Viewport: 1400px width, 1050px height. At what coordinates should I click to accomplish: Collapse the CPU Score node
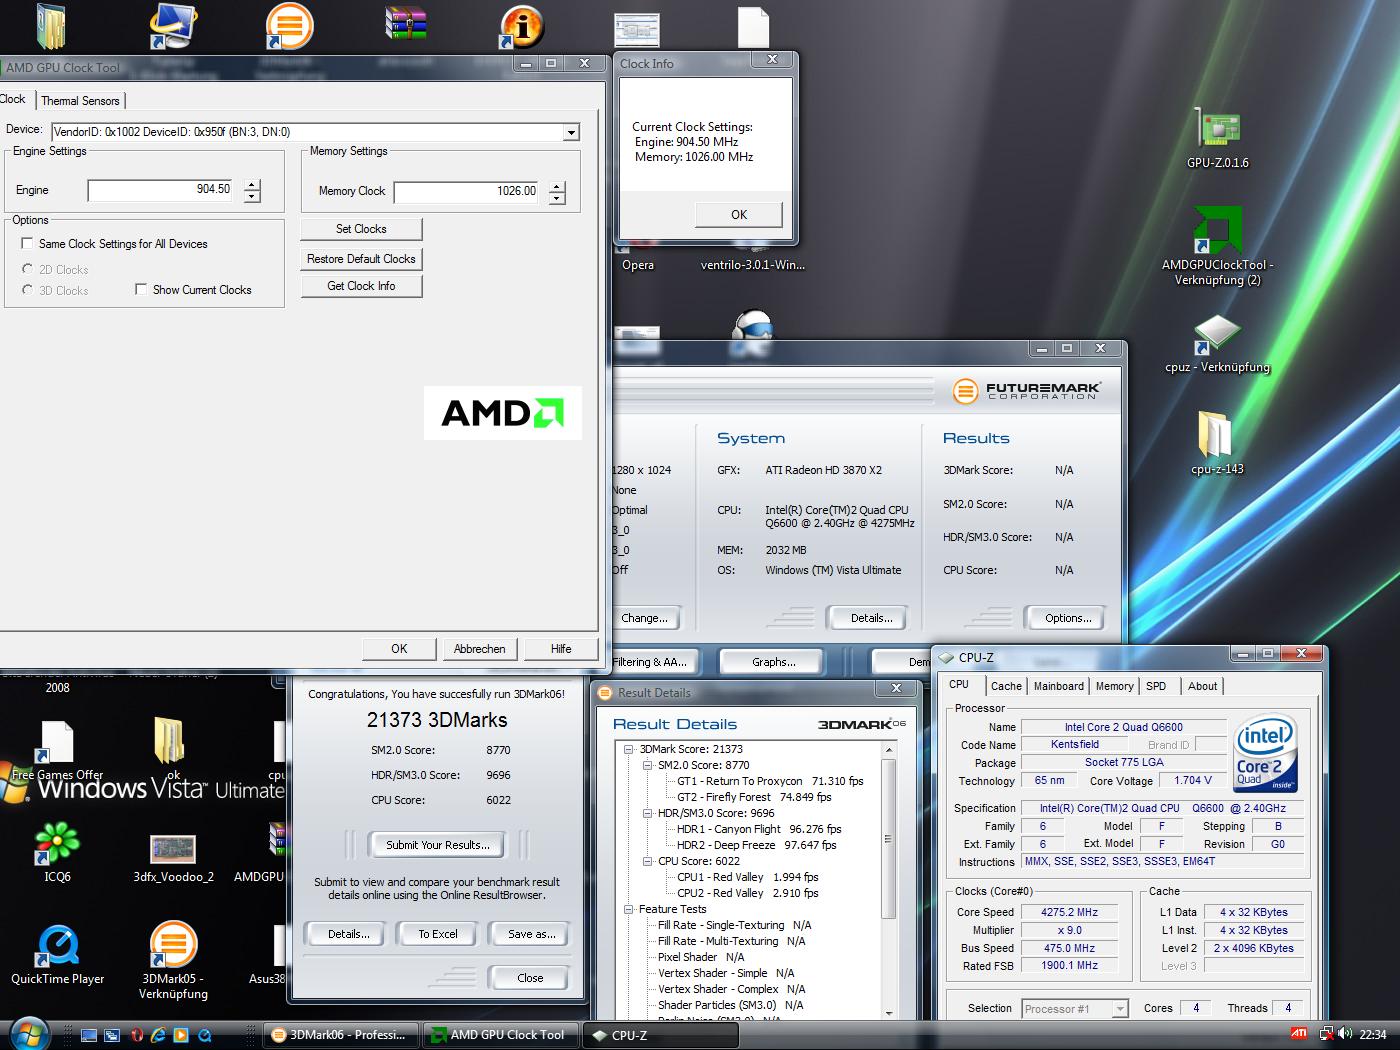coord(647,861)
